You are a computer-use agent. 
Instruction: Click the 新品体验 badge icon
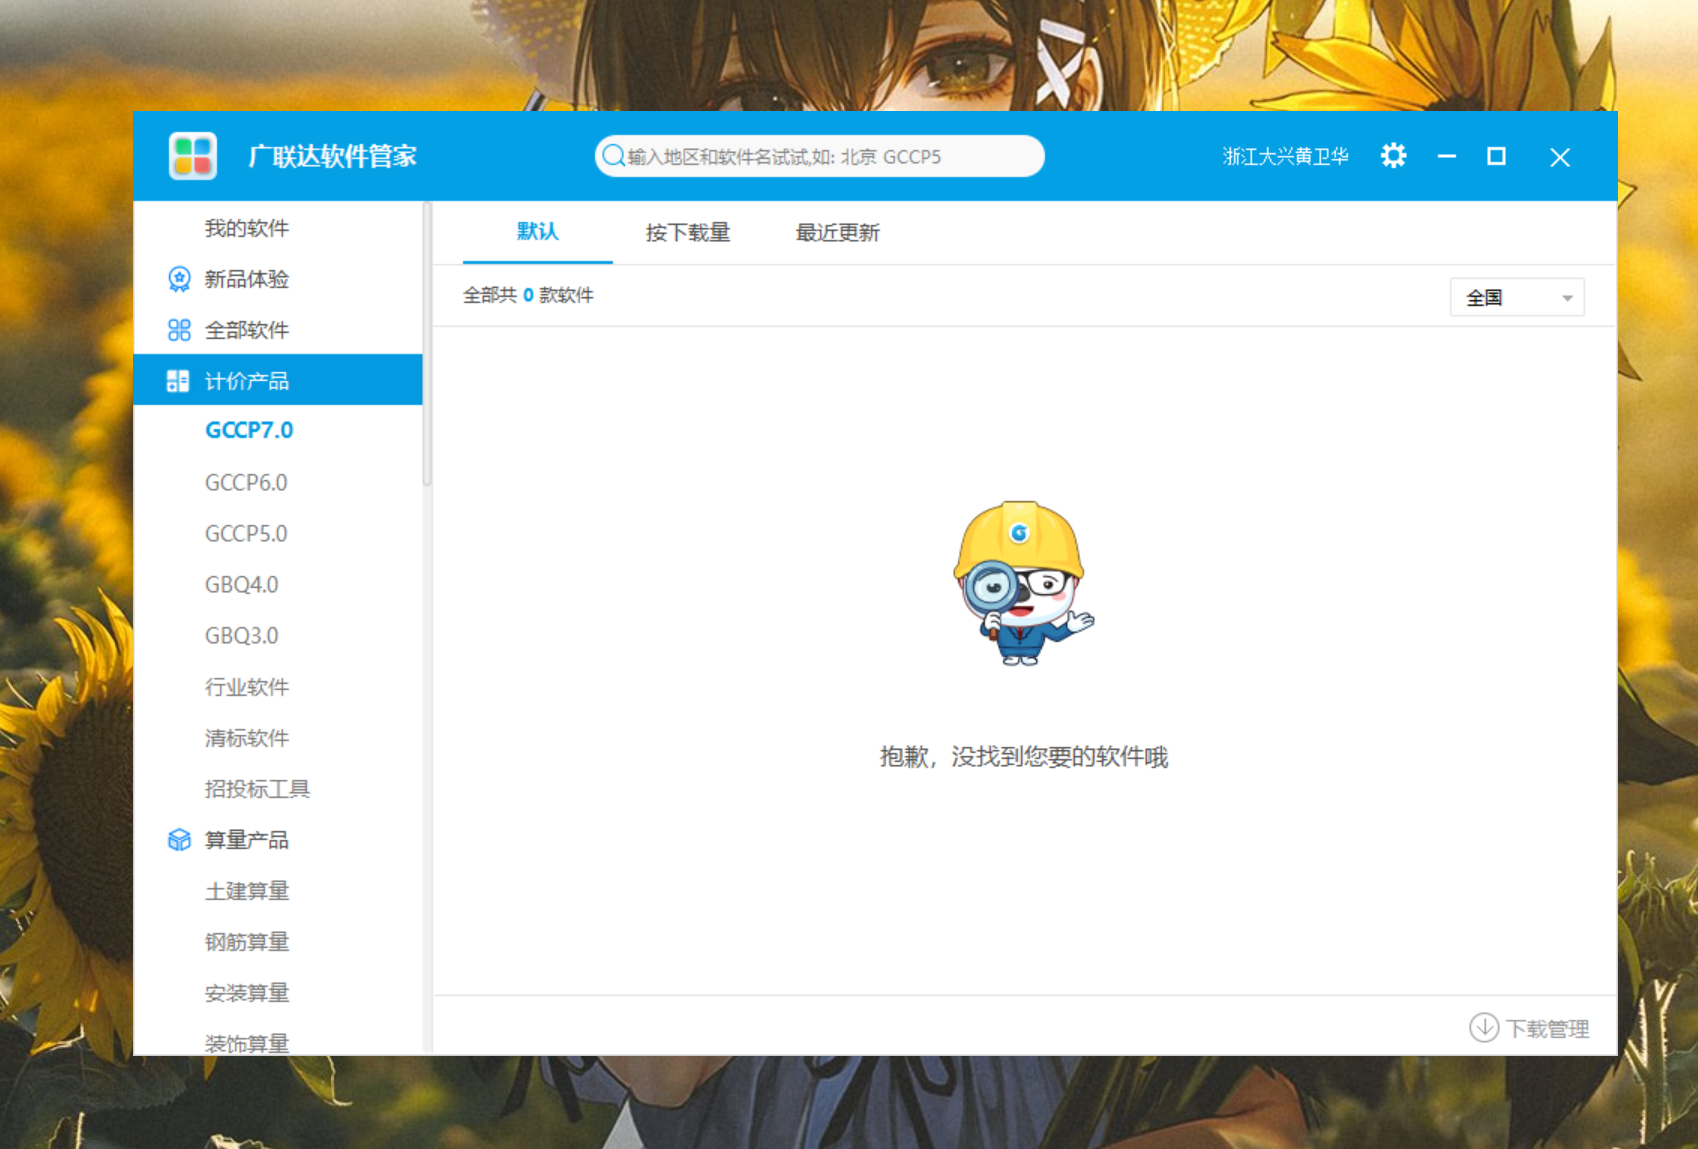click(179, 279)
